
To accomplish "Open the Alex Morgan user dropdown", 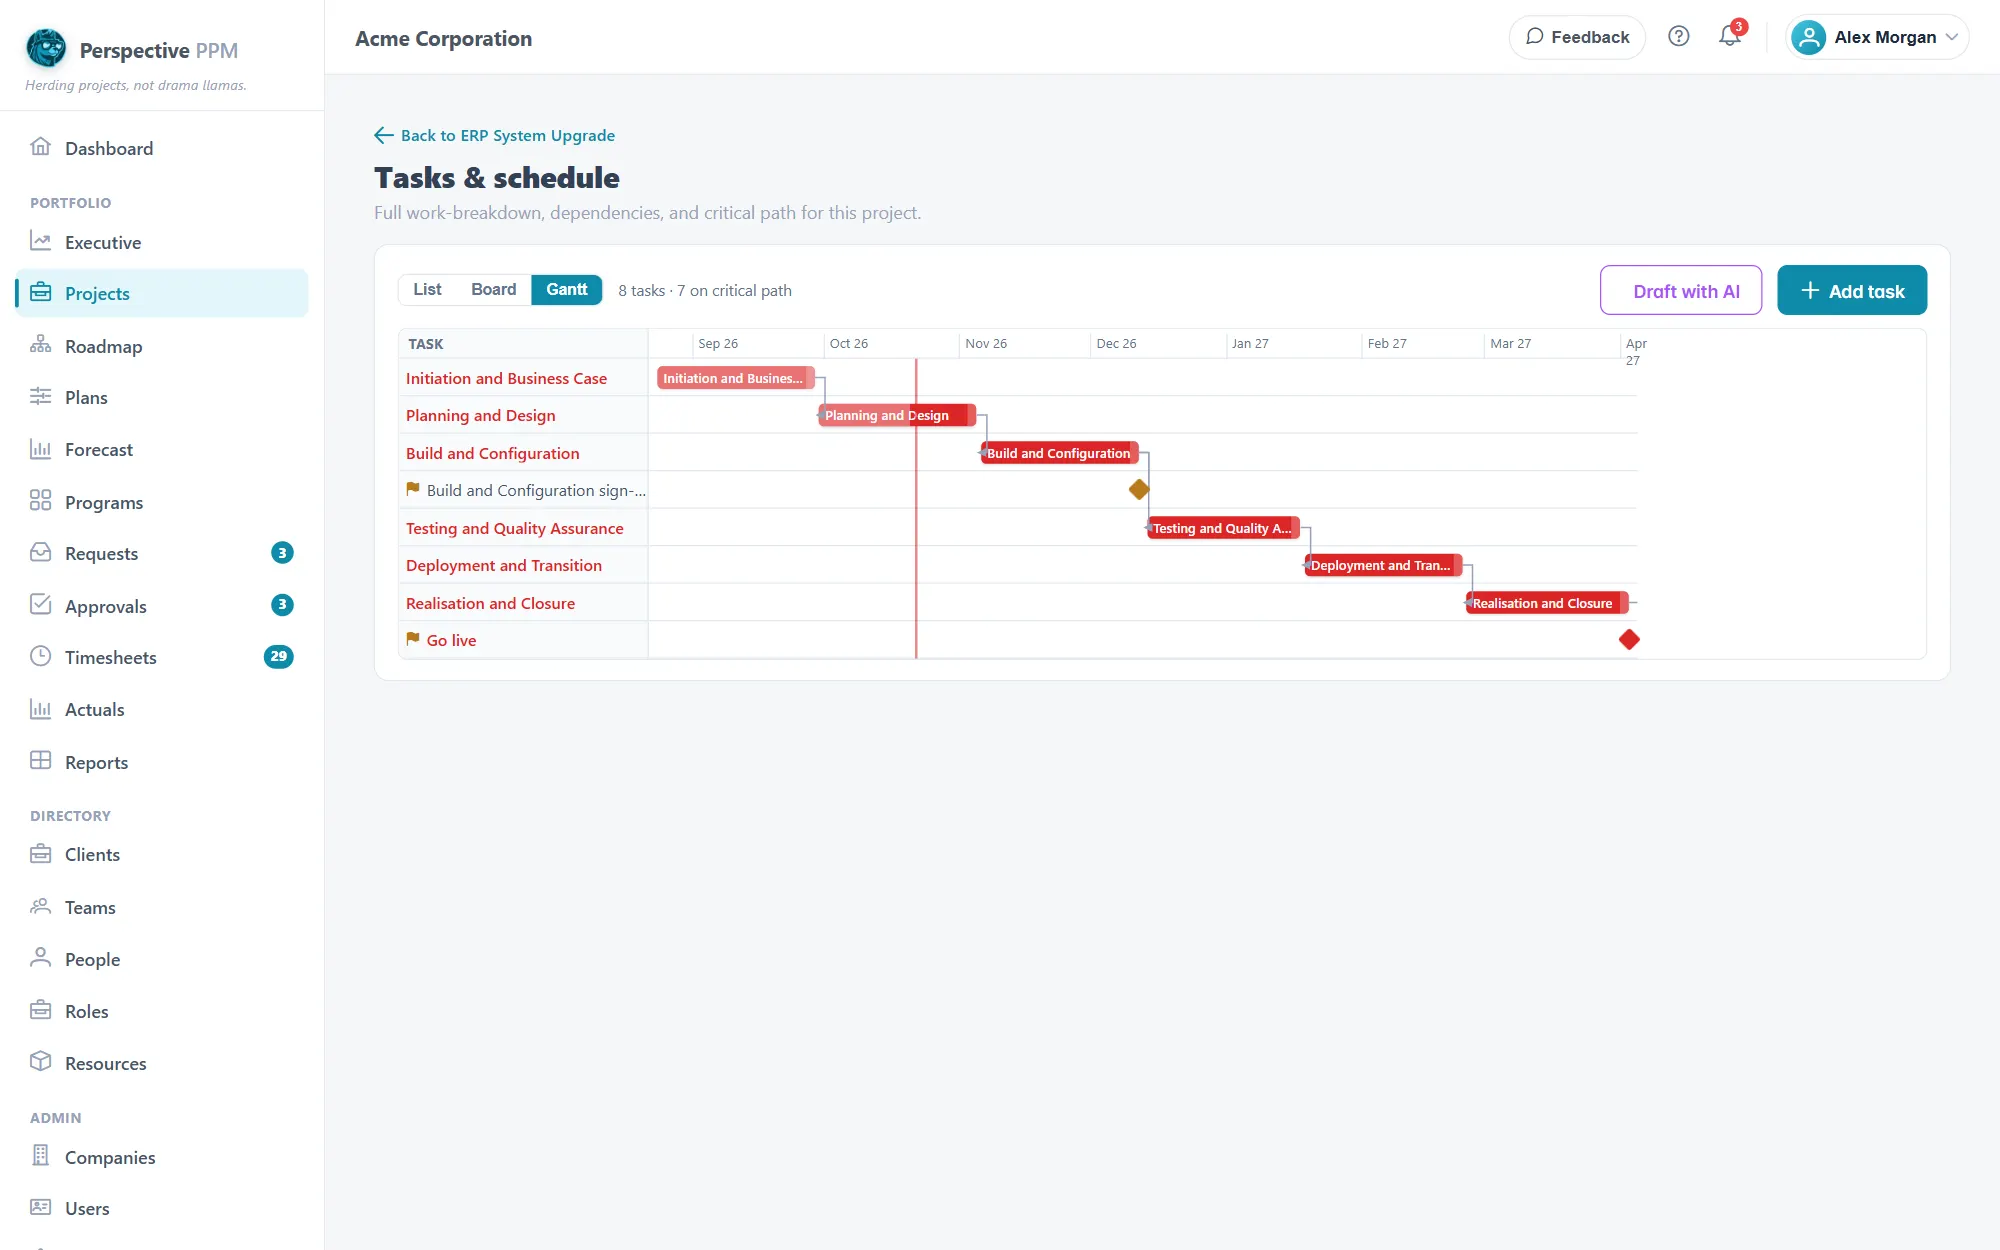I will (x=1877, y=37).
